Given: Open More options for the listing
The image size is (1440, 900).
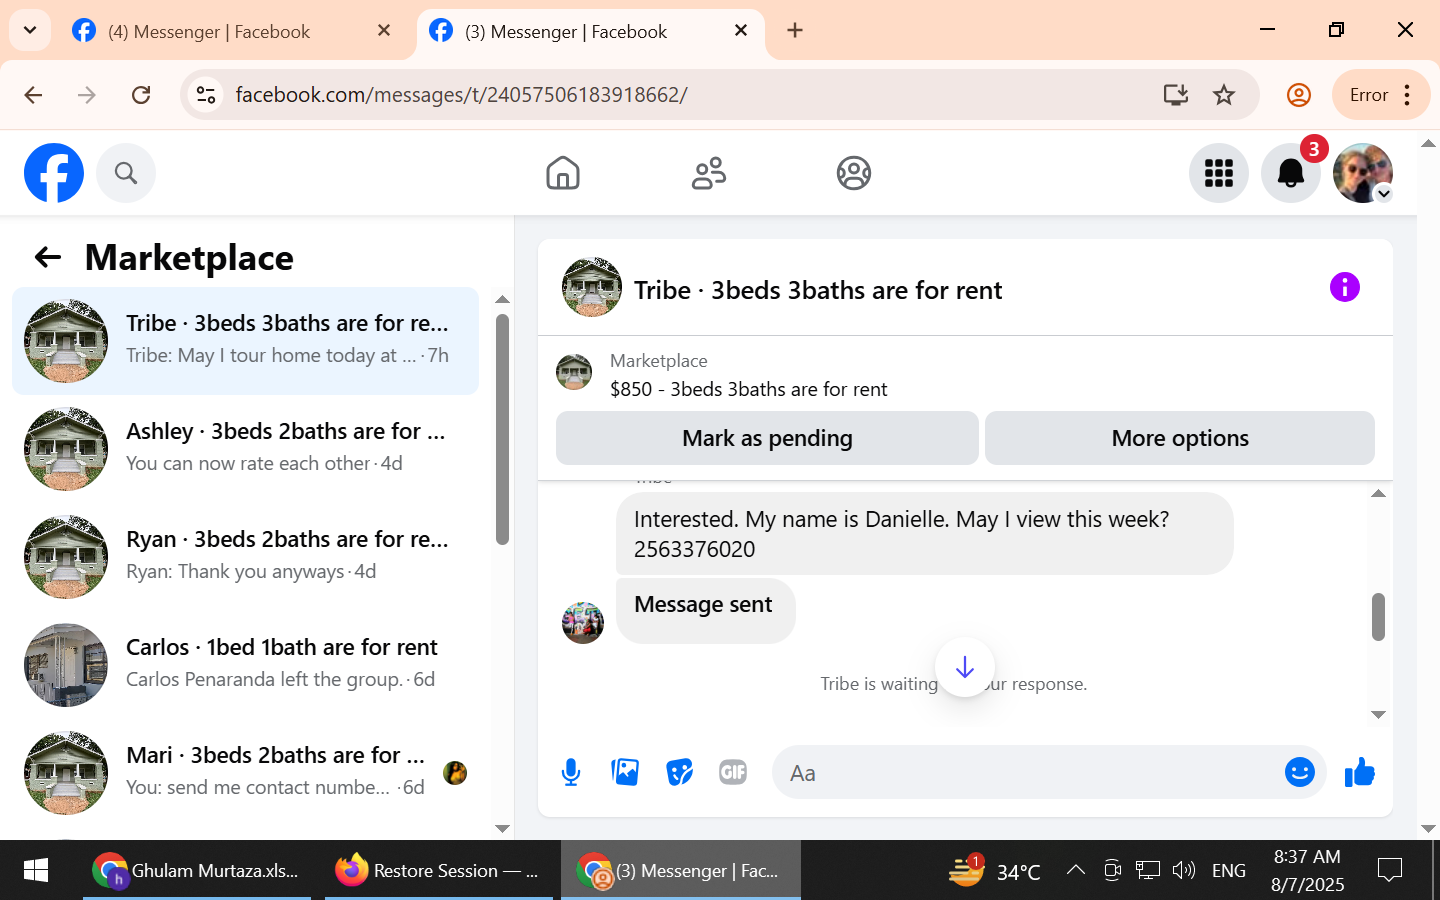Looking at the screenshot, I should [x=1180, y=438].
